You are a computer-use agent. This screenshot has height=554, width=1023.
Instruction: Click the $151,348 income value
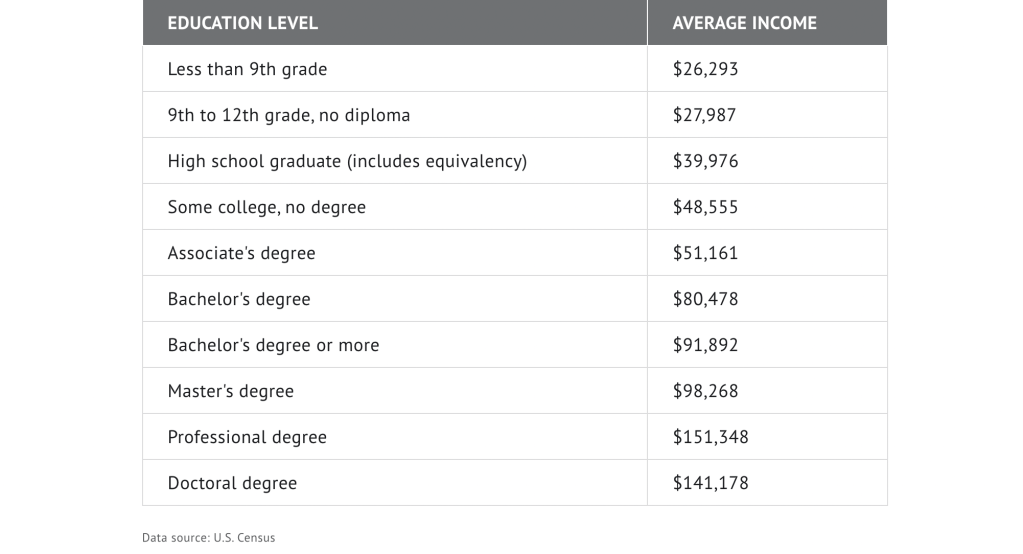(x=710, y=437)
